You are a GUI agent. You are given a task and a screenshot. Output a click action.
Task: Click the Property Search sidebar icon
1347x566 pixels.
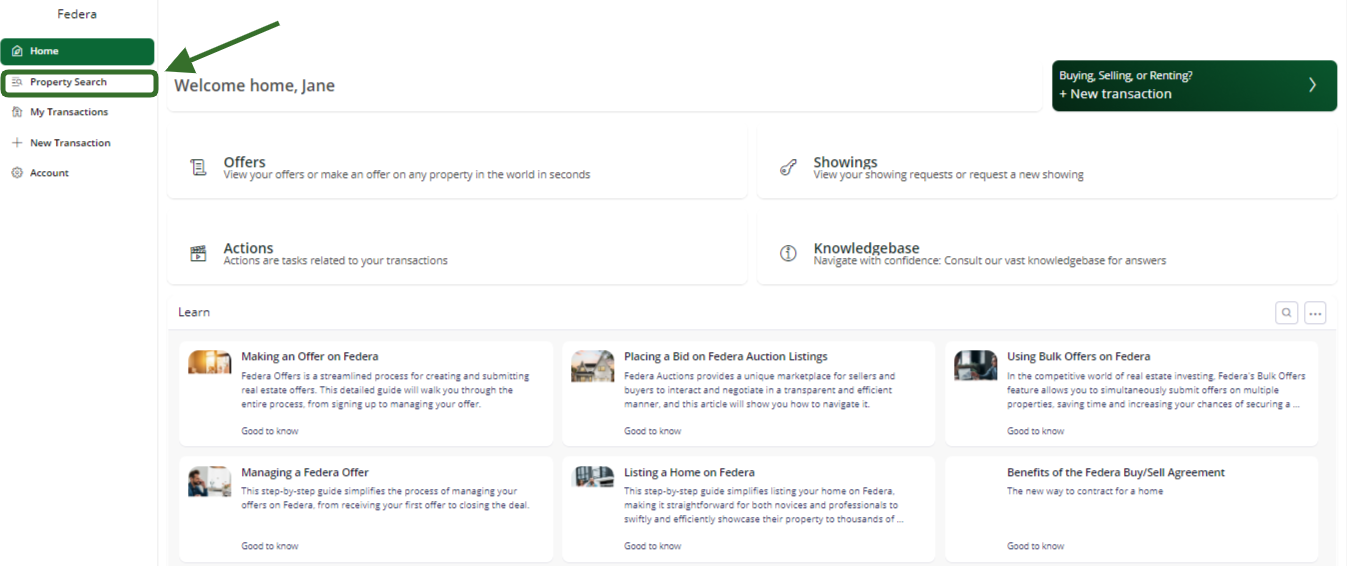[17, 82]
